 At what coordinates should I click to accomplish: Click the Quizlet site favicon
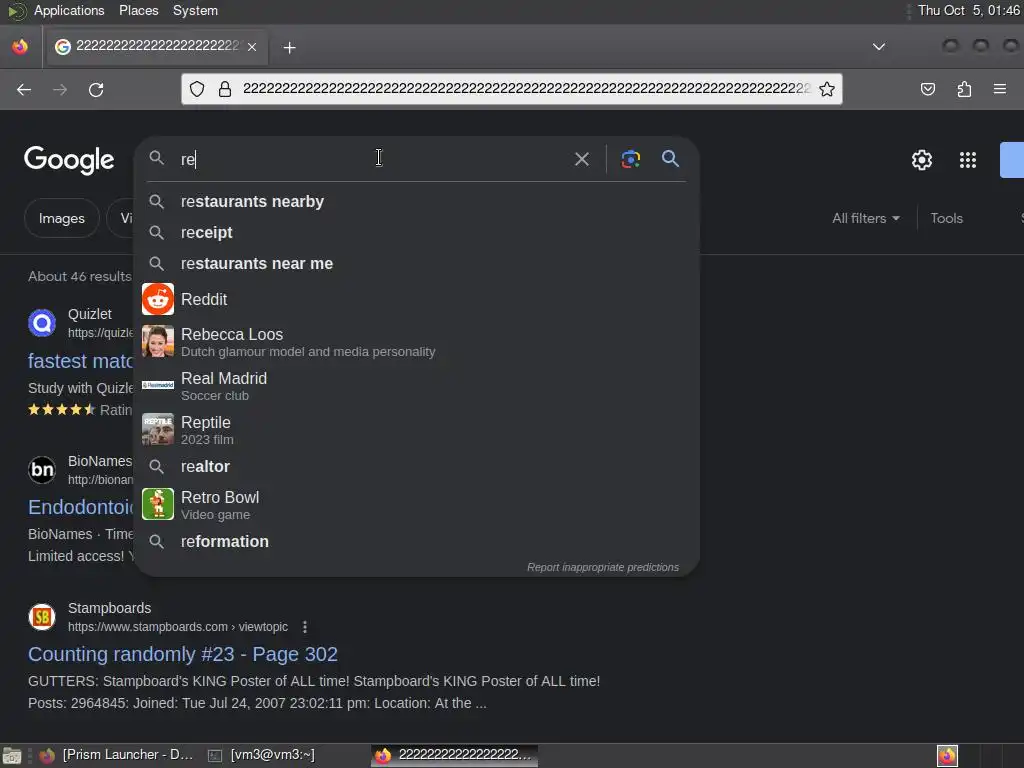(42, 323)
